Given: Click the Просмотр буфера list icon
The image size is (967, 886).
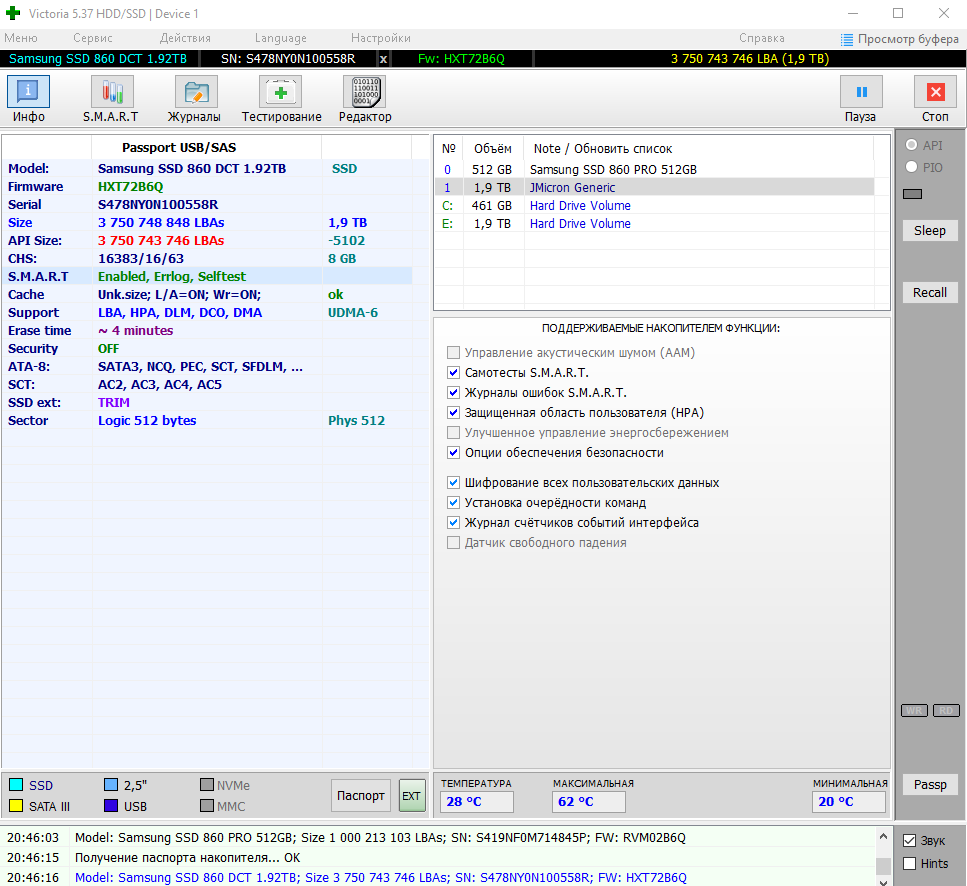Looking at the screenshot, I should click(847, 39).
